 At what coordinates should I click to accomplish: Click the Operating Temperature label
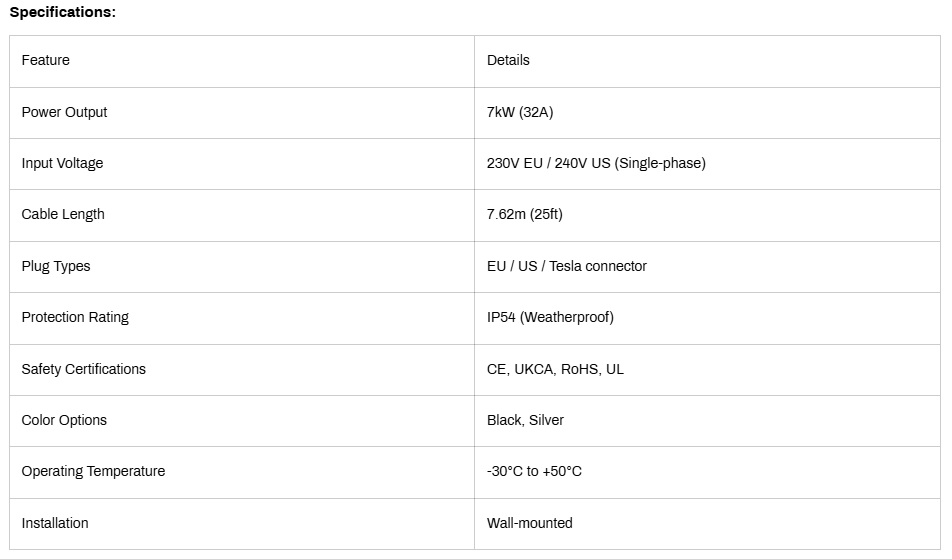coord(94,472)
